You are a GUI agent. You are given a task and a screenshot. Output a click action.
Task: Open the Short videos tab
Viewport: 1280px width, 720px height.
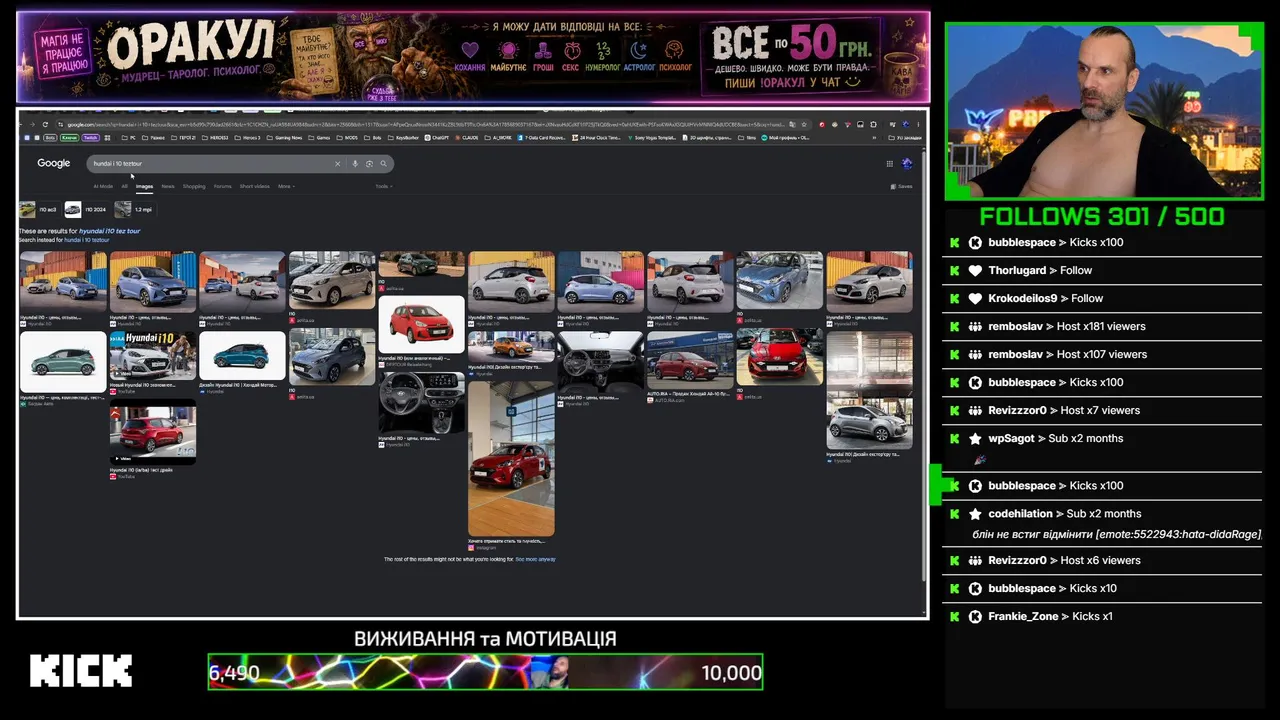[x=254, y=186]
